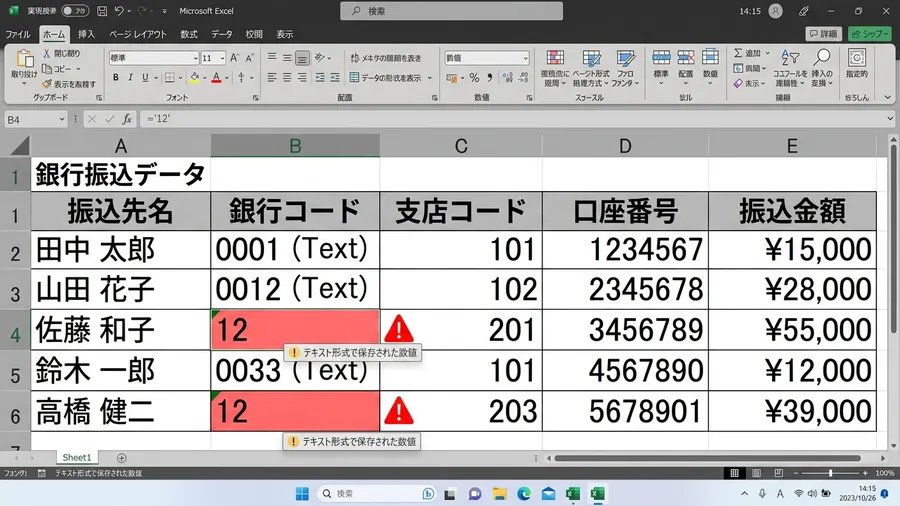Open the Cell Styles gallery
The width and height of the screenshot is (900, 506).
click(625, 68)
